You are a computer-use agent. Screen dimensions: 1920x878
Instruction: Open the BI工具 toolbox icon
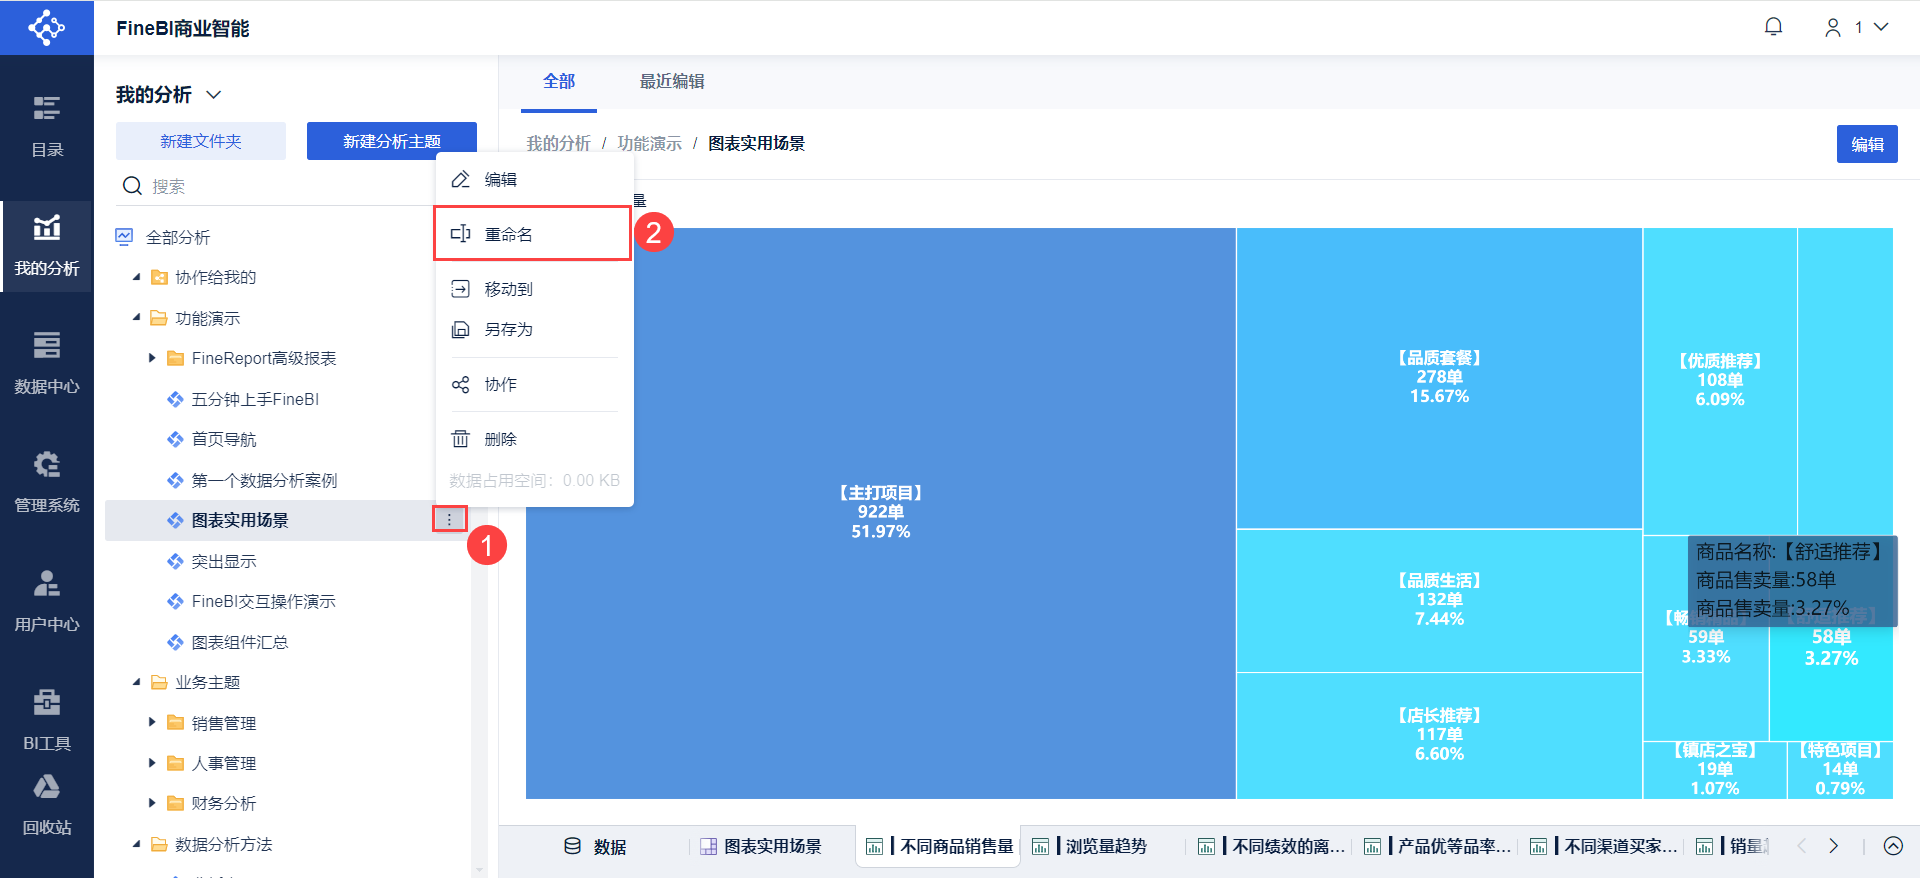[x=47, y=702]
